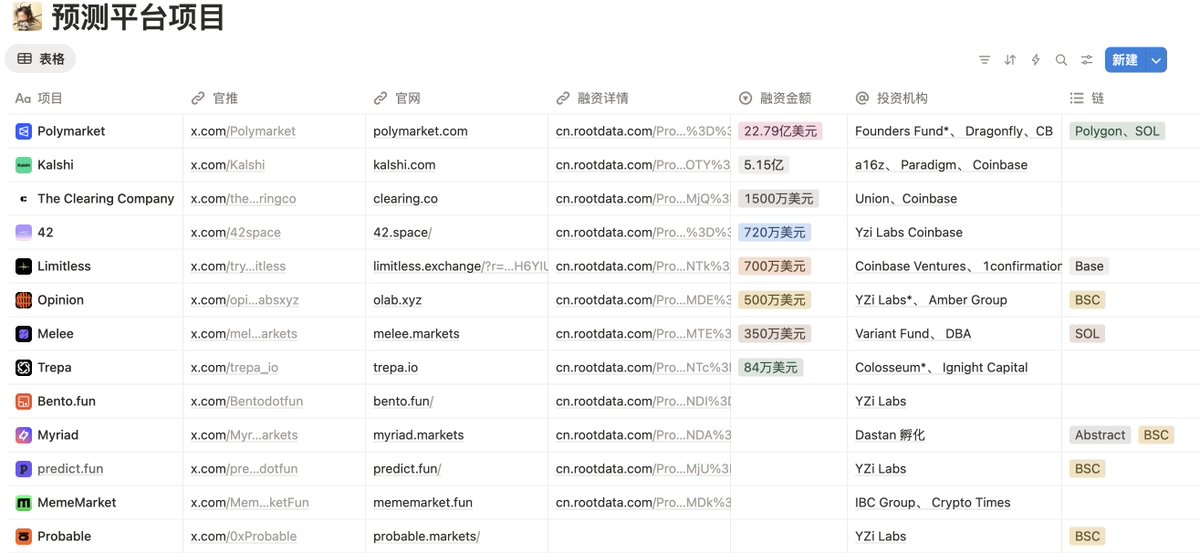
Task: Open the x.com/Bentodotfun link
Action: (247, 401)
